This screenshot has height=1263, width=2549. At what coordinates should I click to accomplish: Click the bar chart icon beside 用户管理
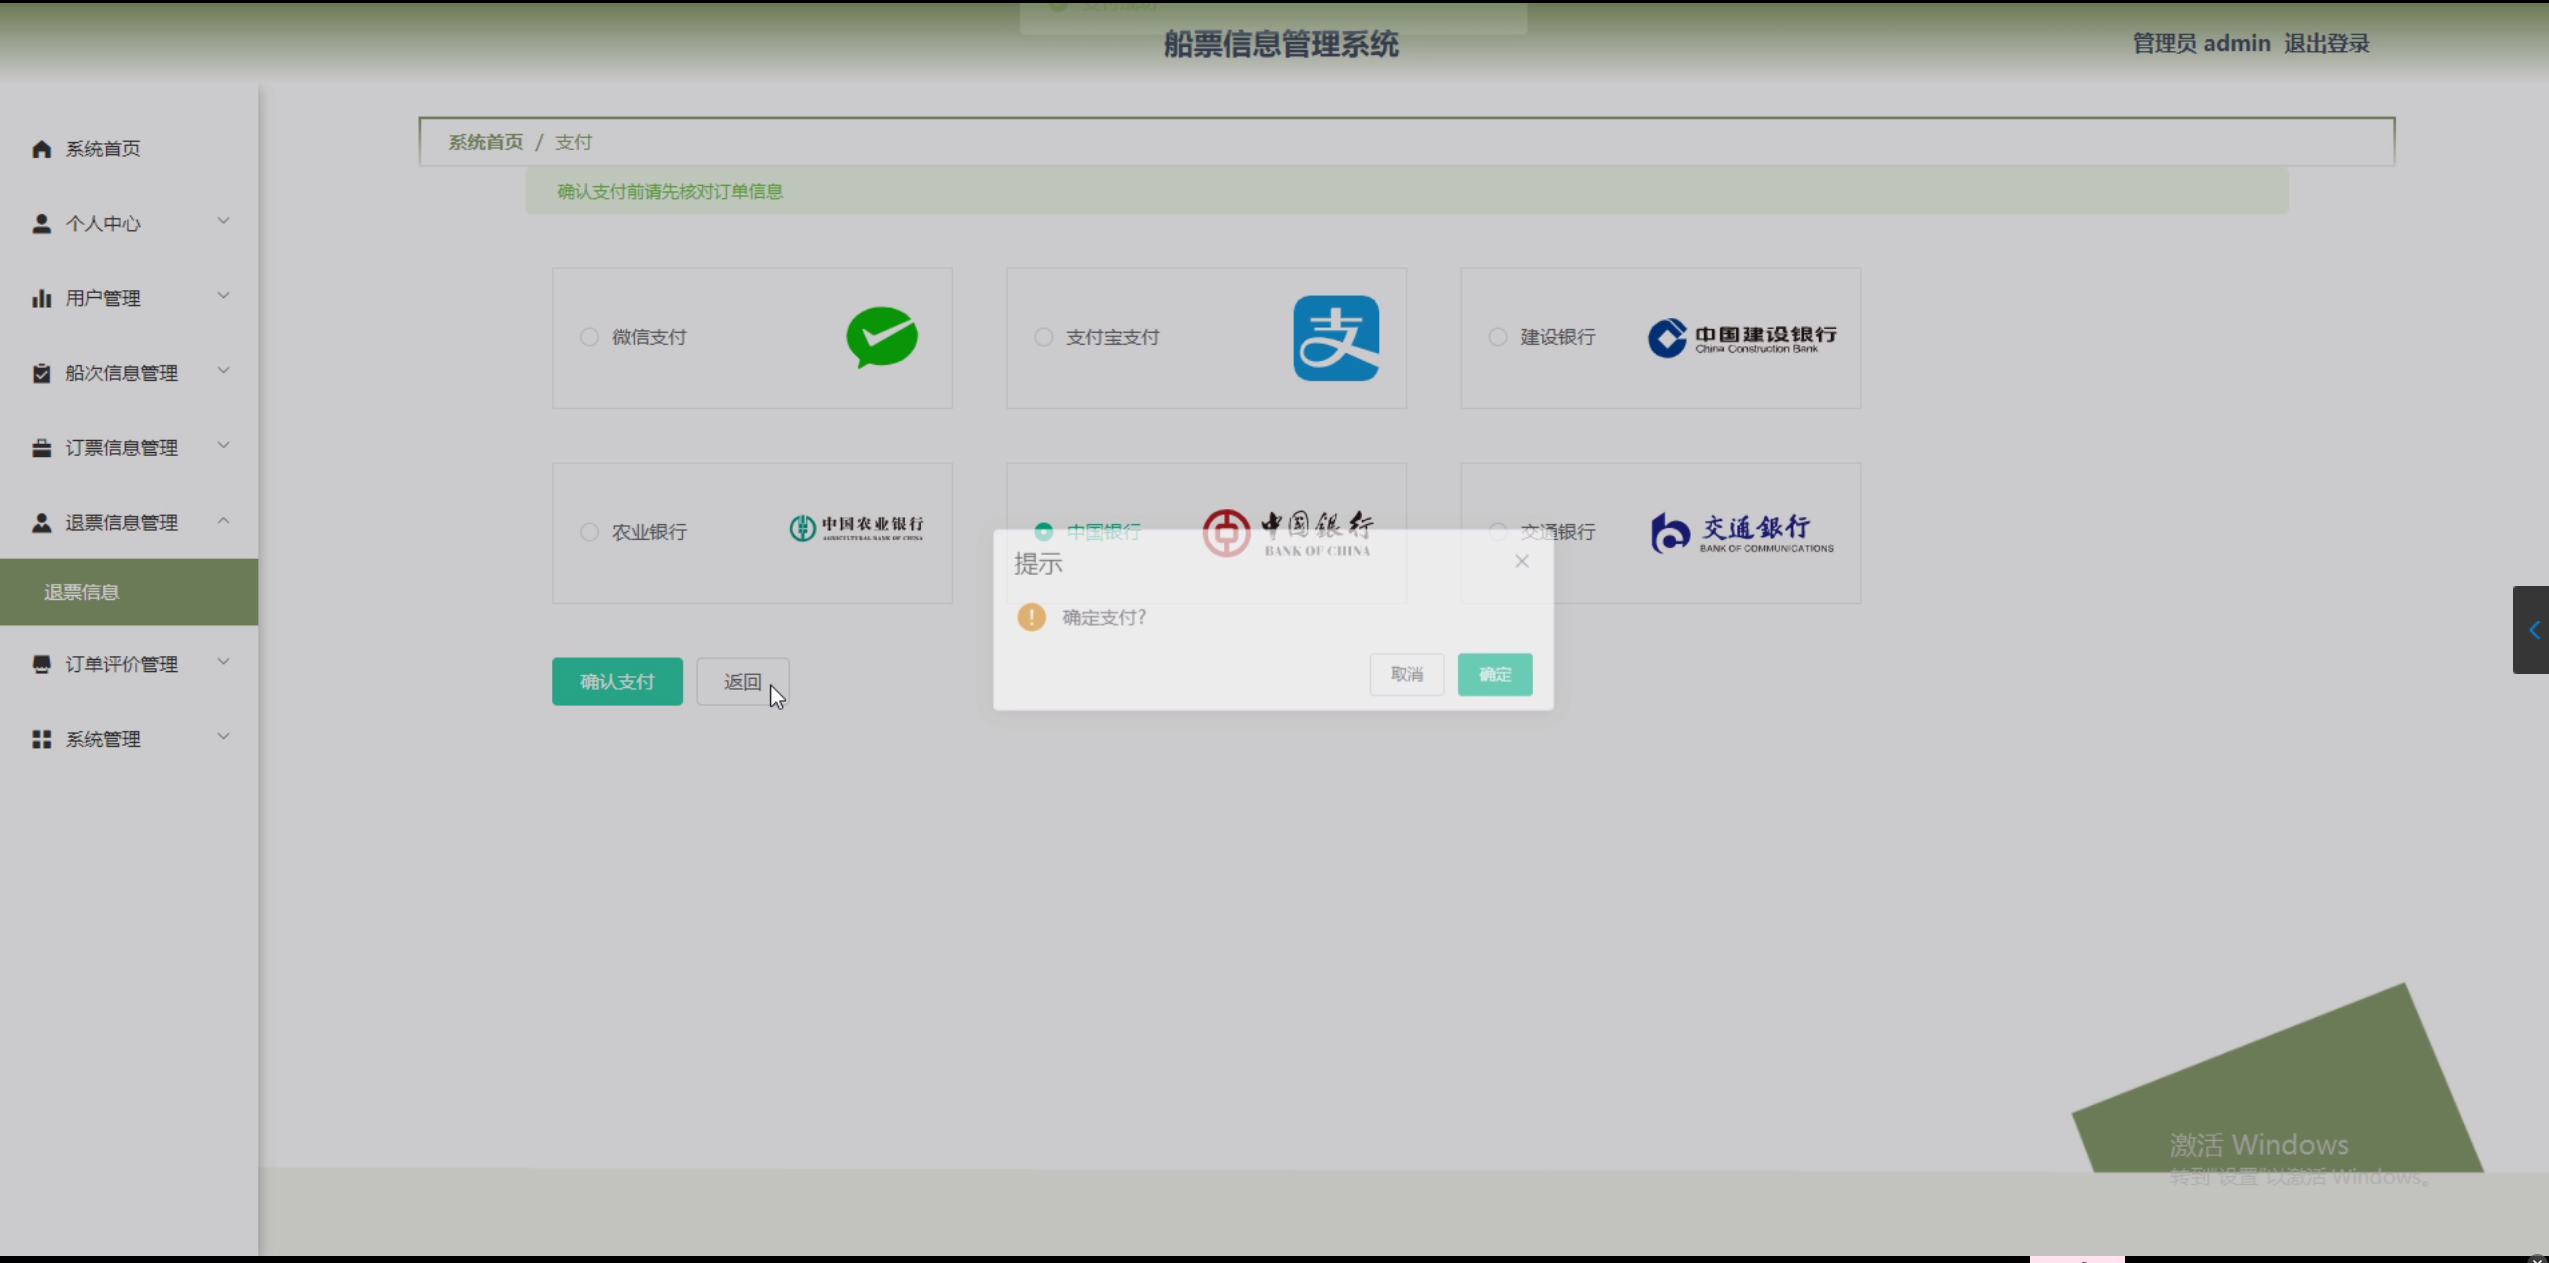point(41,298)
